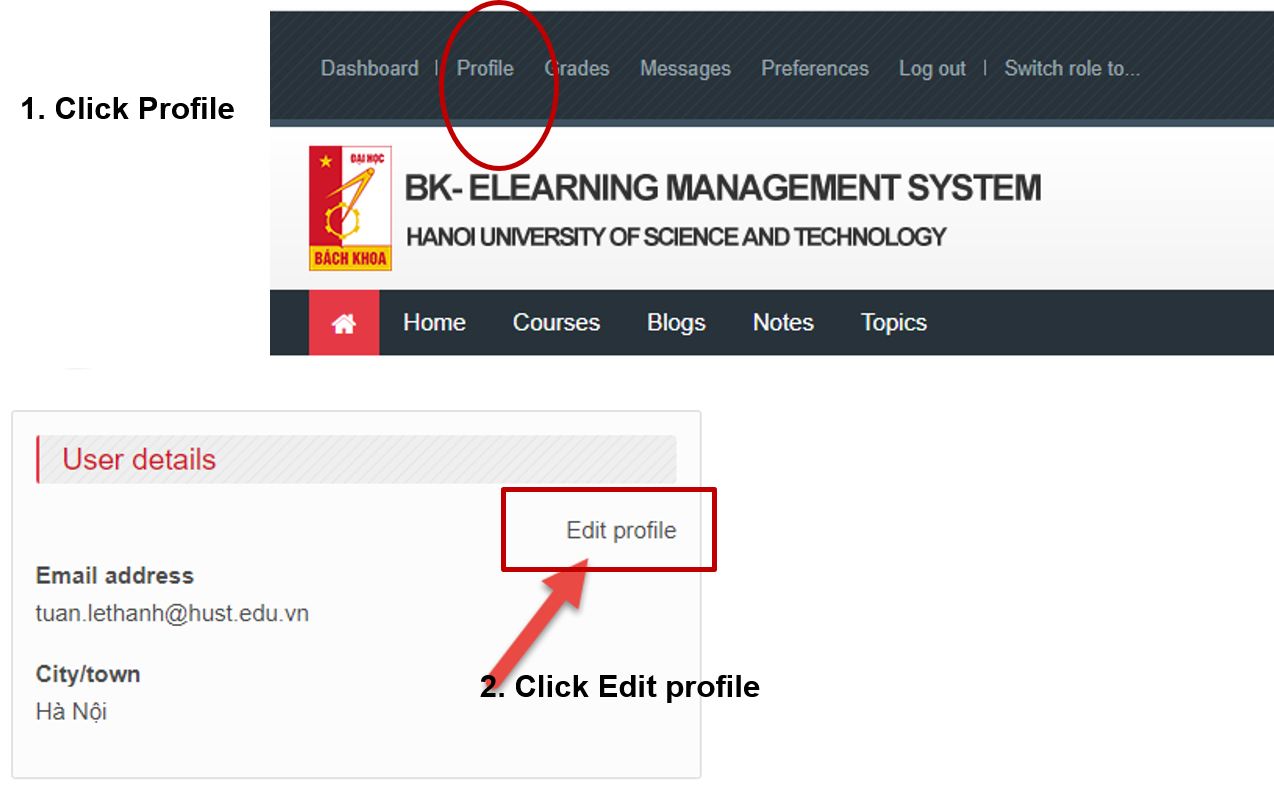This screenshot has height=793, width=1274.
Task: Open the Dashboard link
Action: click(369, 69)
